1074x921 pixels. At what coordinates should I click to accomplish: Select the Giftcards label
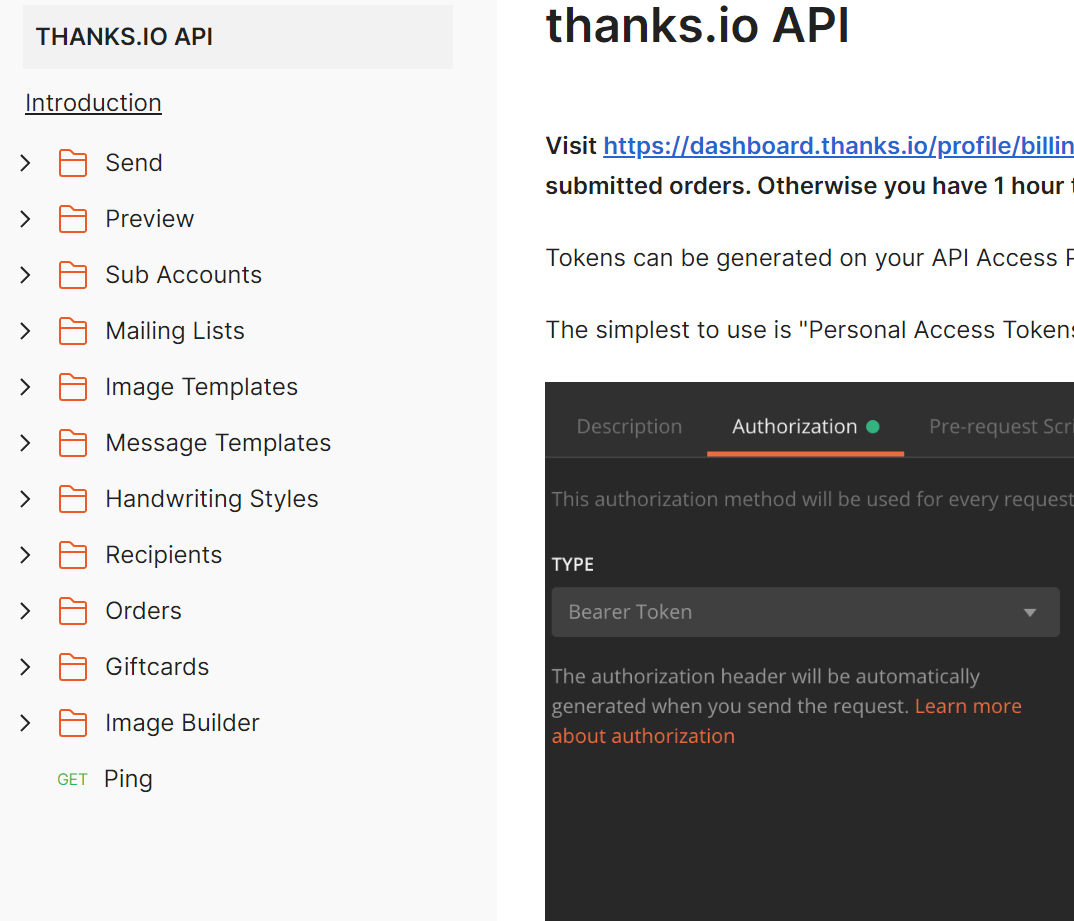[157, 667]
